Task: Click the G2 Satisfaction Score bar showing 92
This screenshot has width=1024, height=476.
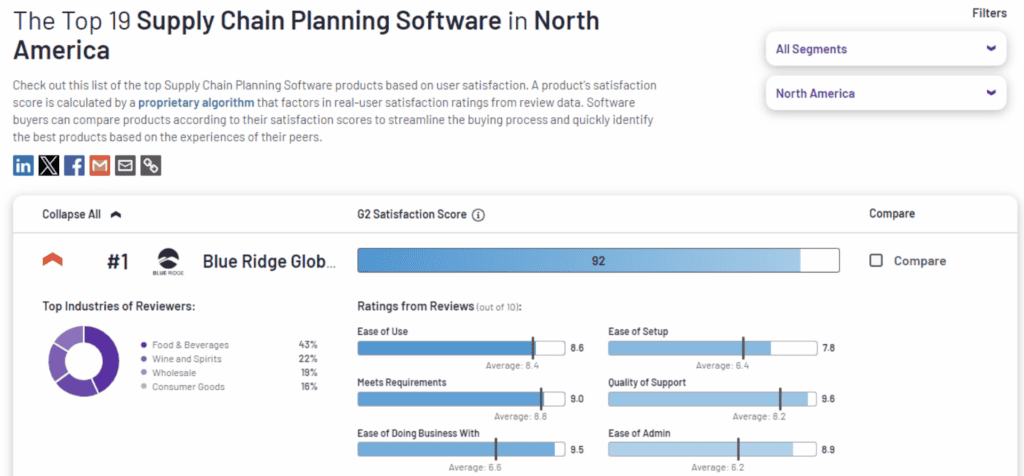Action: [598, 261]
